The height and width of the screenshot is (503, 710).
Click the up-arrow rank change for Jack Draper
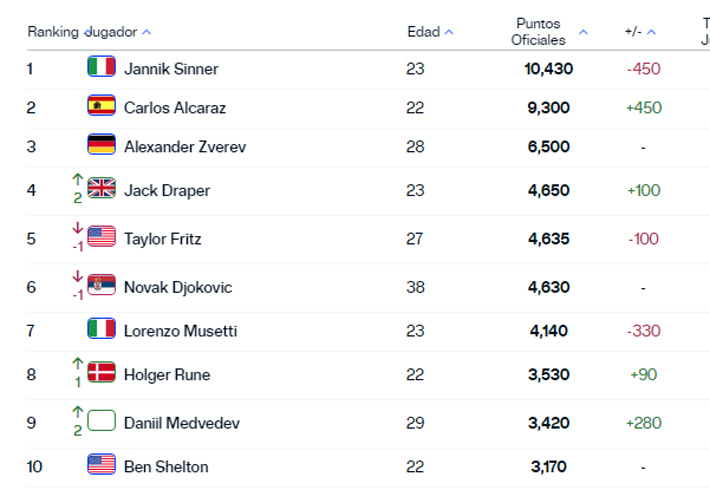[77, 180]
